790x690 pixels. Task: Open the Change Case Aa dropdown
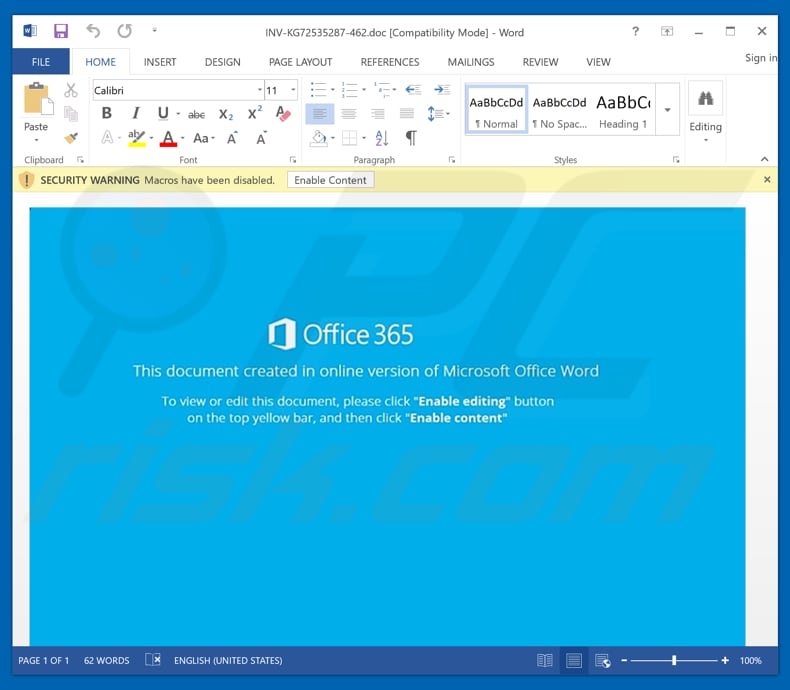pyautogui.click(x=204, y=138)
